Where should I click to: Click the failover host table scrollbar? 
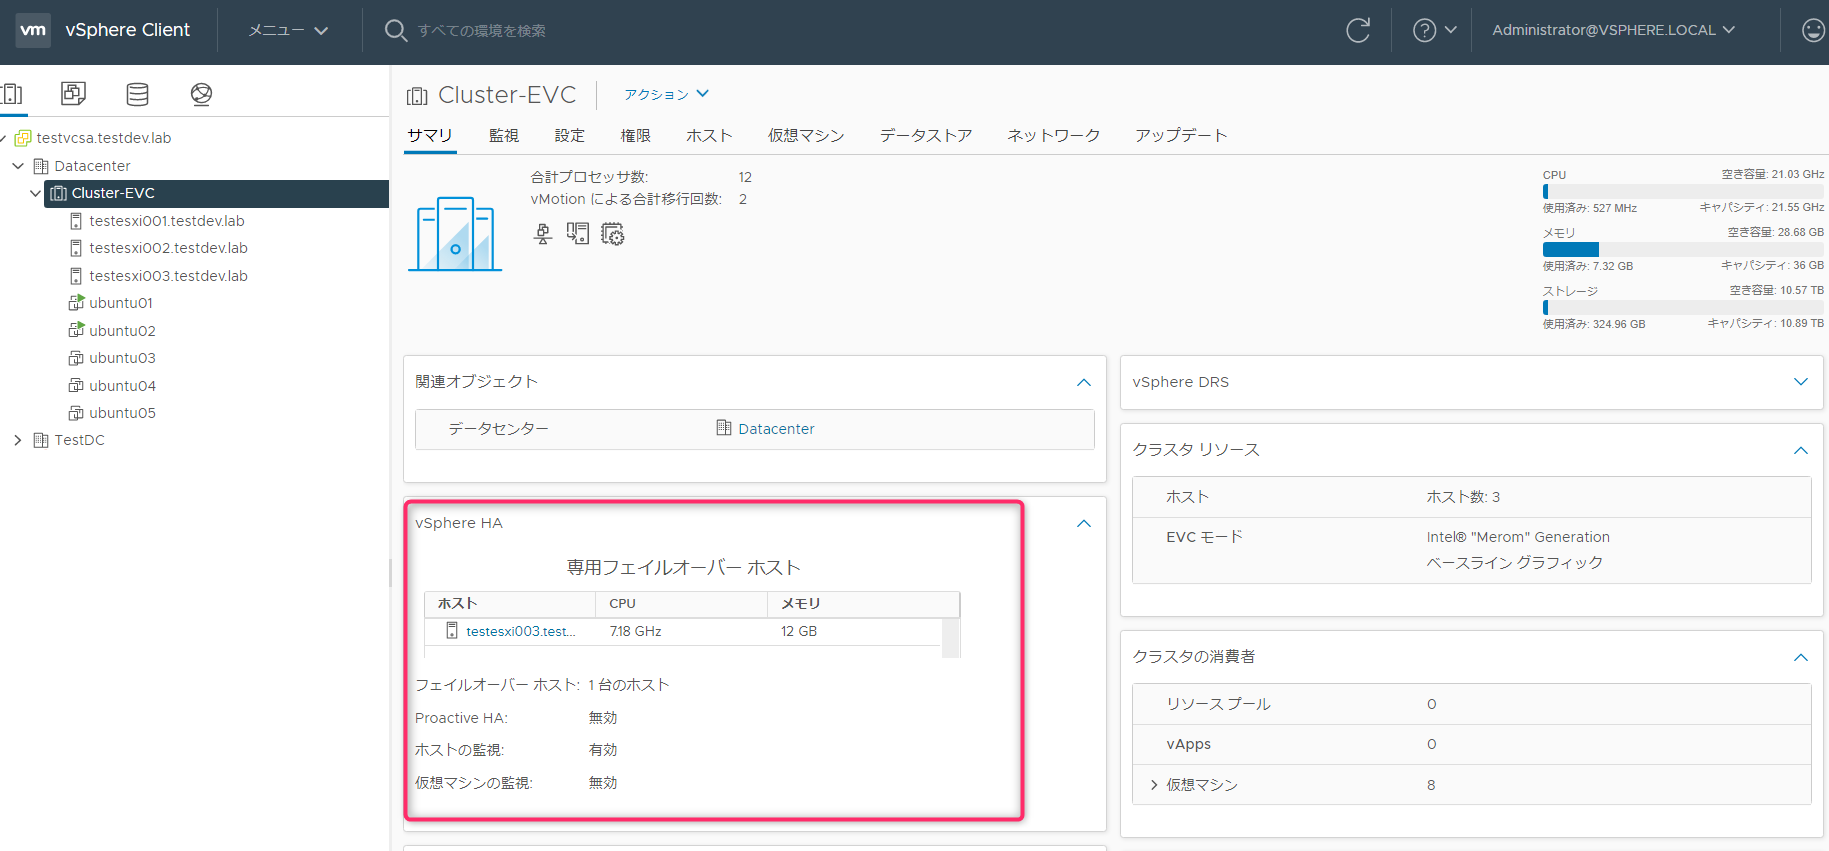(x=951, y=637)
